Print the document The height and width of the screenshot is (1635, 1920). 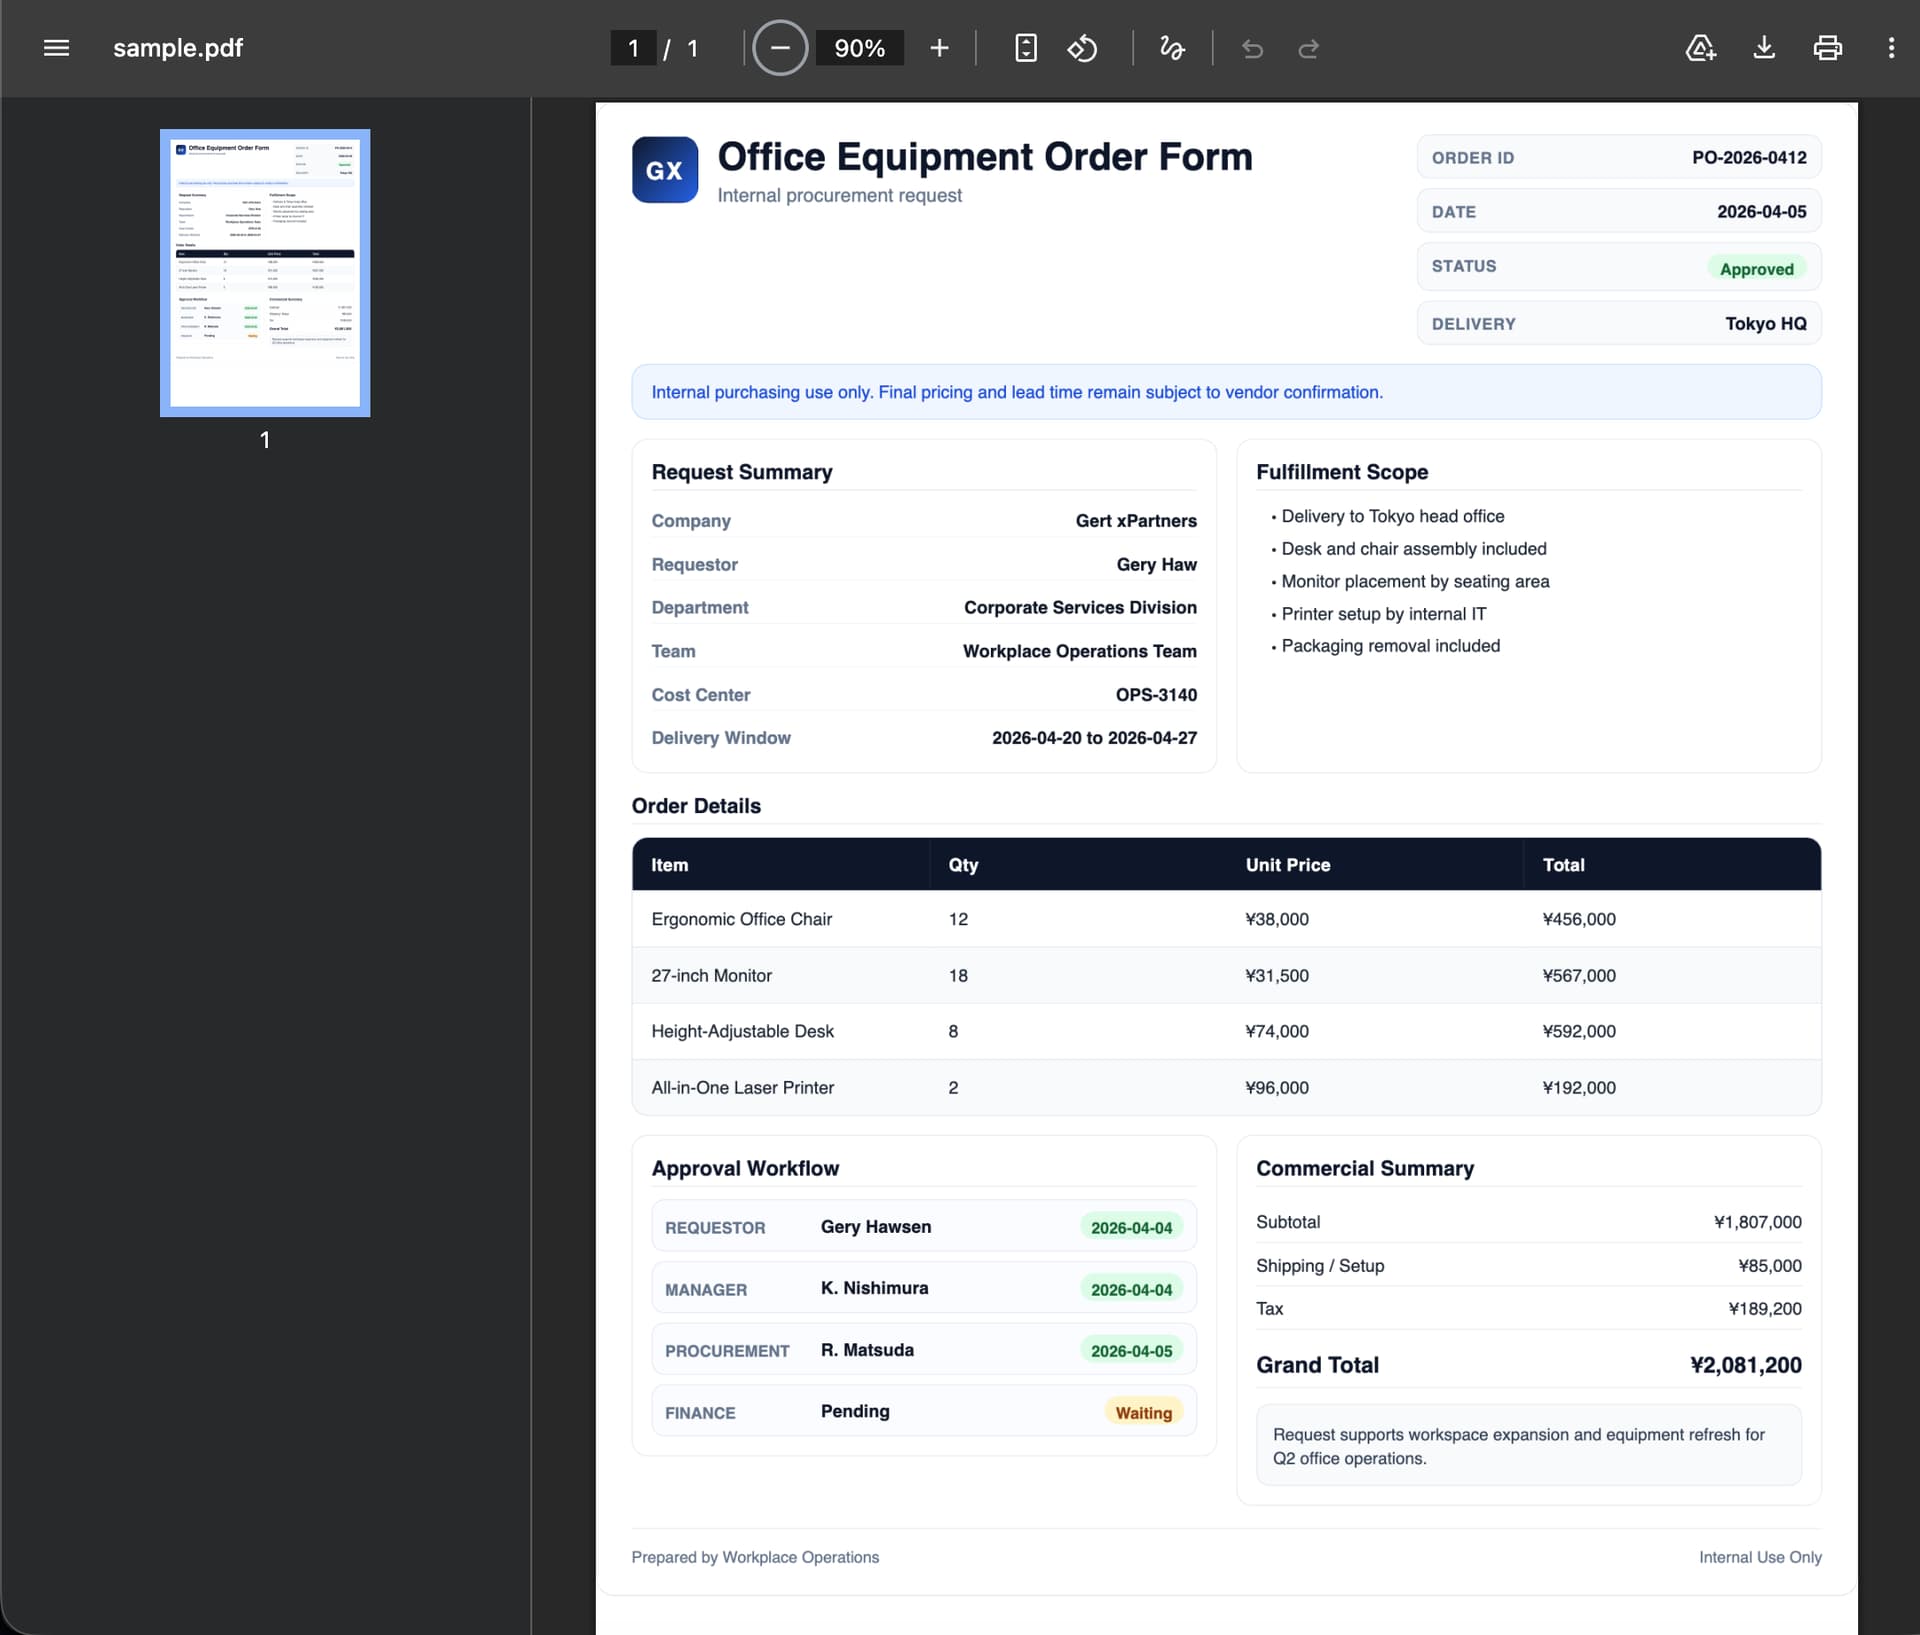click(1827, 48)
